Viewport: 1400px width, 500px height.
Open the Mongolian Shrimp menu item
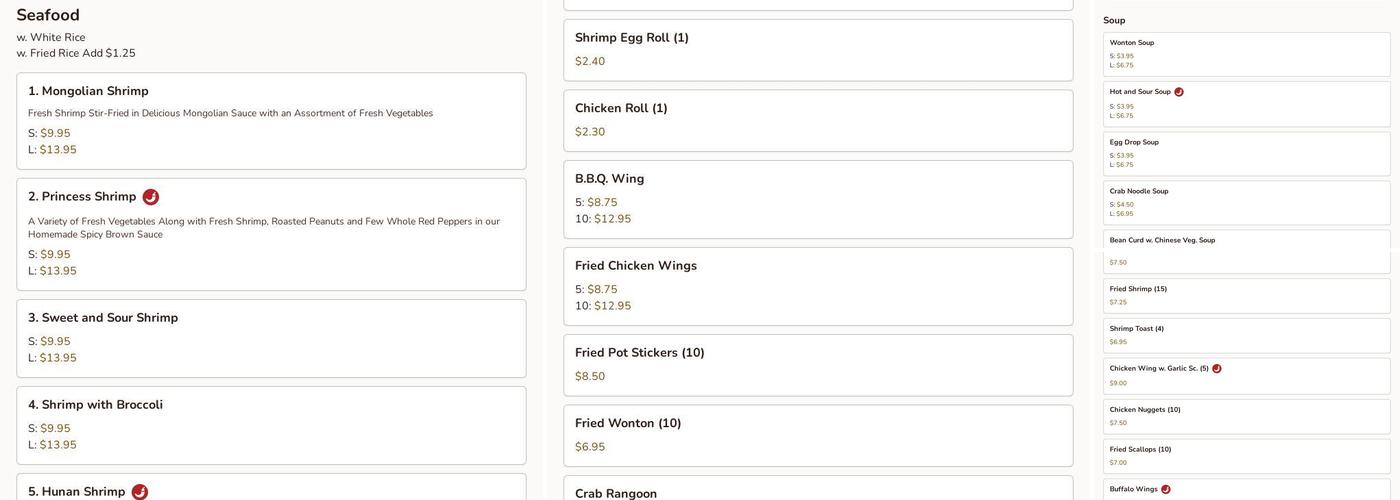tap(271, 121)
